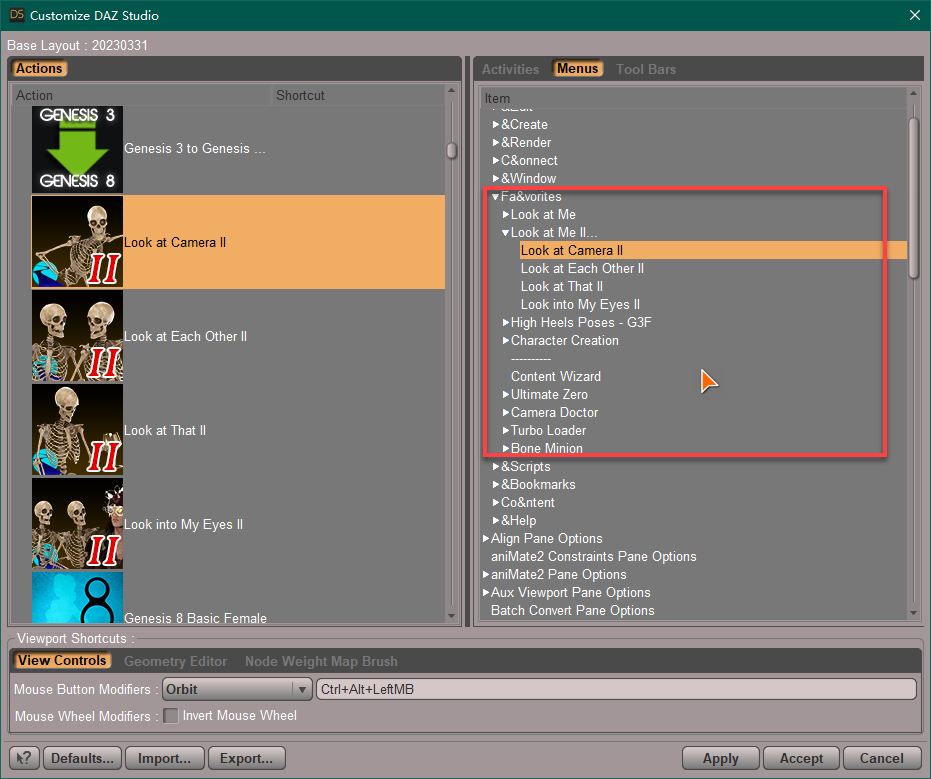This screenshot has height=779, width=931.
Task: Expand aniMate2 Pane Options tree item
Action: [486, 574]
